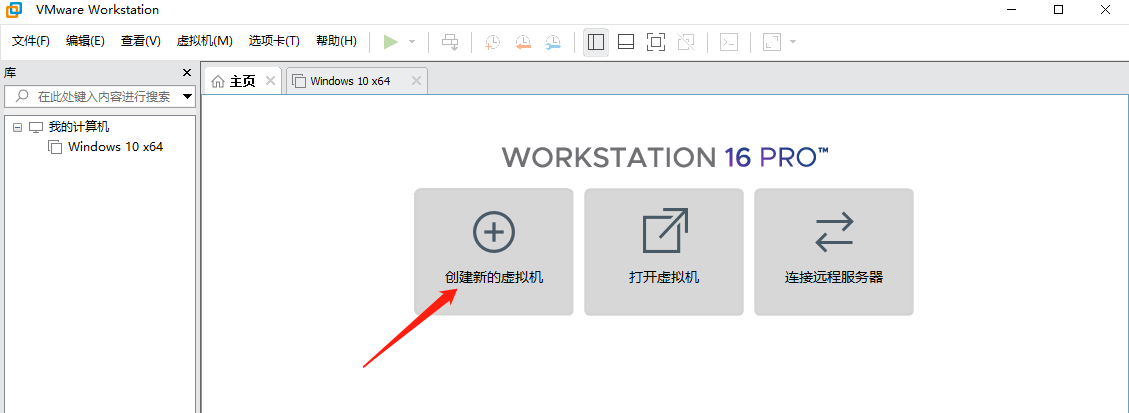Viewport: 1129px width, 413px height.
Task: Click the 打开虚拟机 button
Action: [x=664, y=252]
